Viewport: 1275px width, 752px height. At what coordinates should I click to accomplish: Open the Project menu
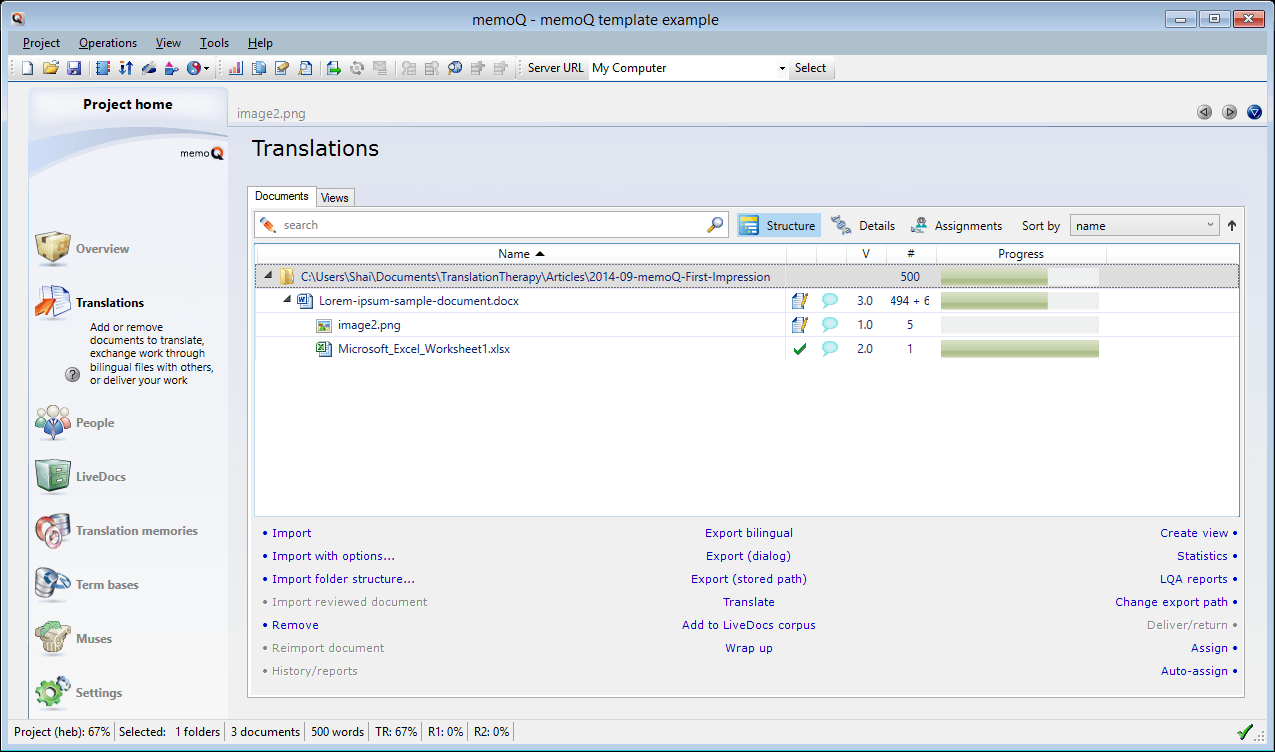[x=41, y=43]
